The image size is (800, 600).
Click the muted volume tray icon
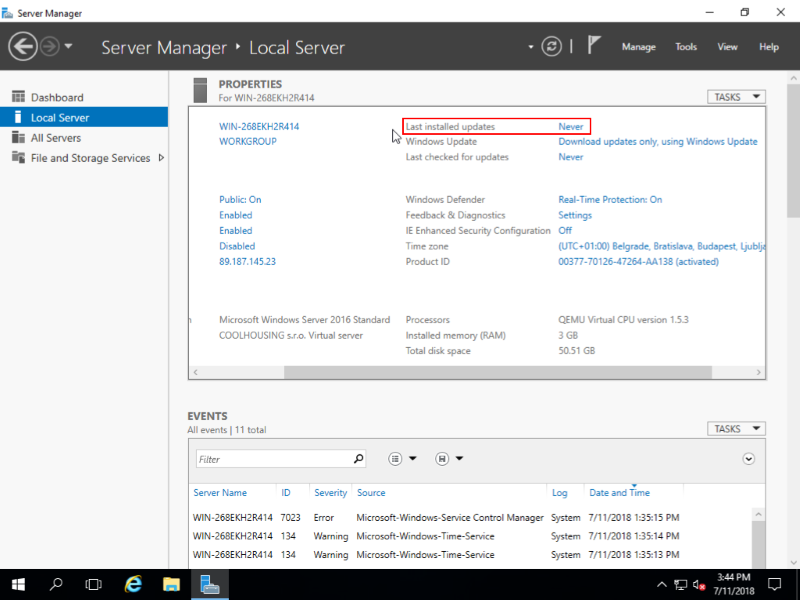click(699, 585)
